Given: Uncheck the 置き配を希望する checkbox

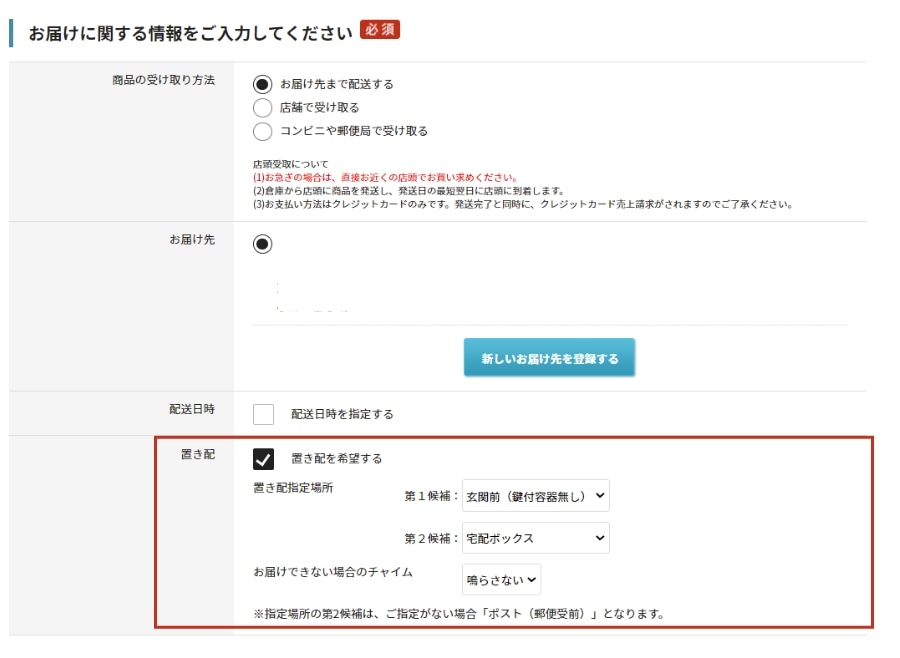Looking at the screenshot, I should point(263,459).
